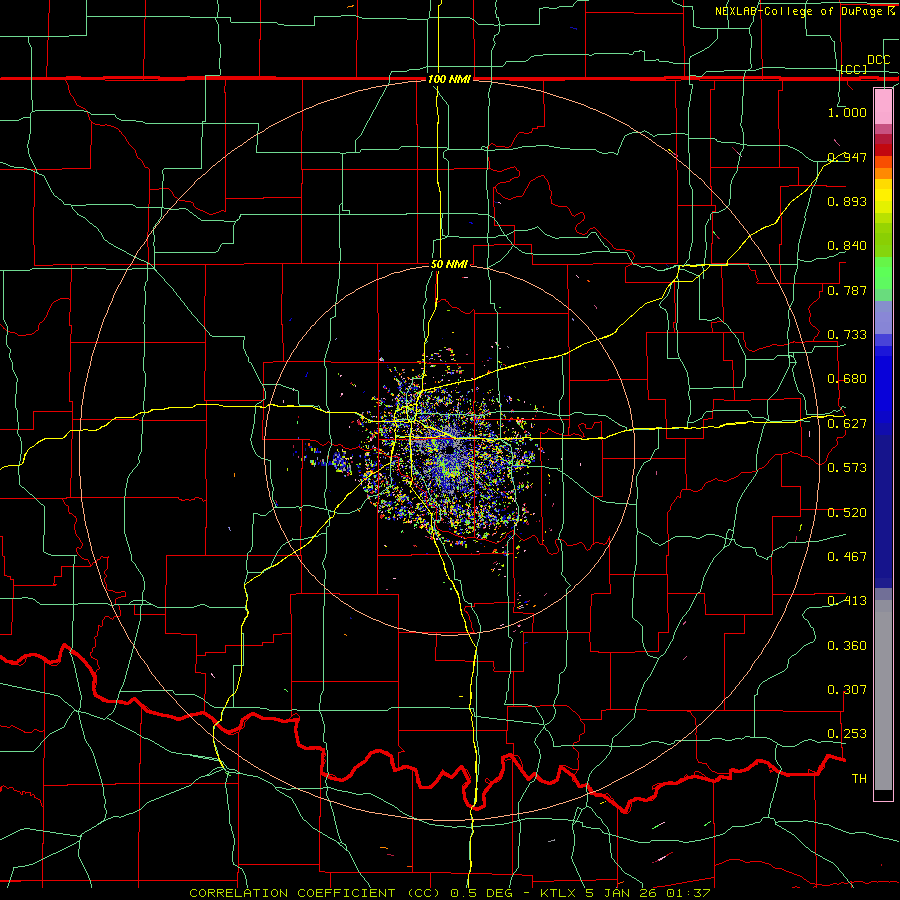The image size is (900, 900).
Task: Pick the pink segment of the color bar
Action: (x=883, y=106)
